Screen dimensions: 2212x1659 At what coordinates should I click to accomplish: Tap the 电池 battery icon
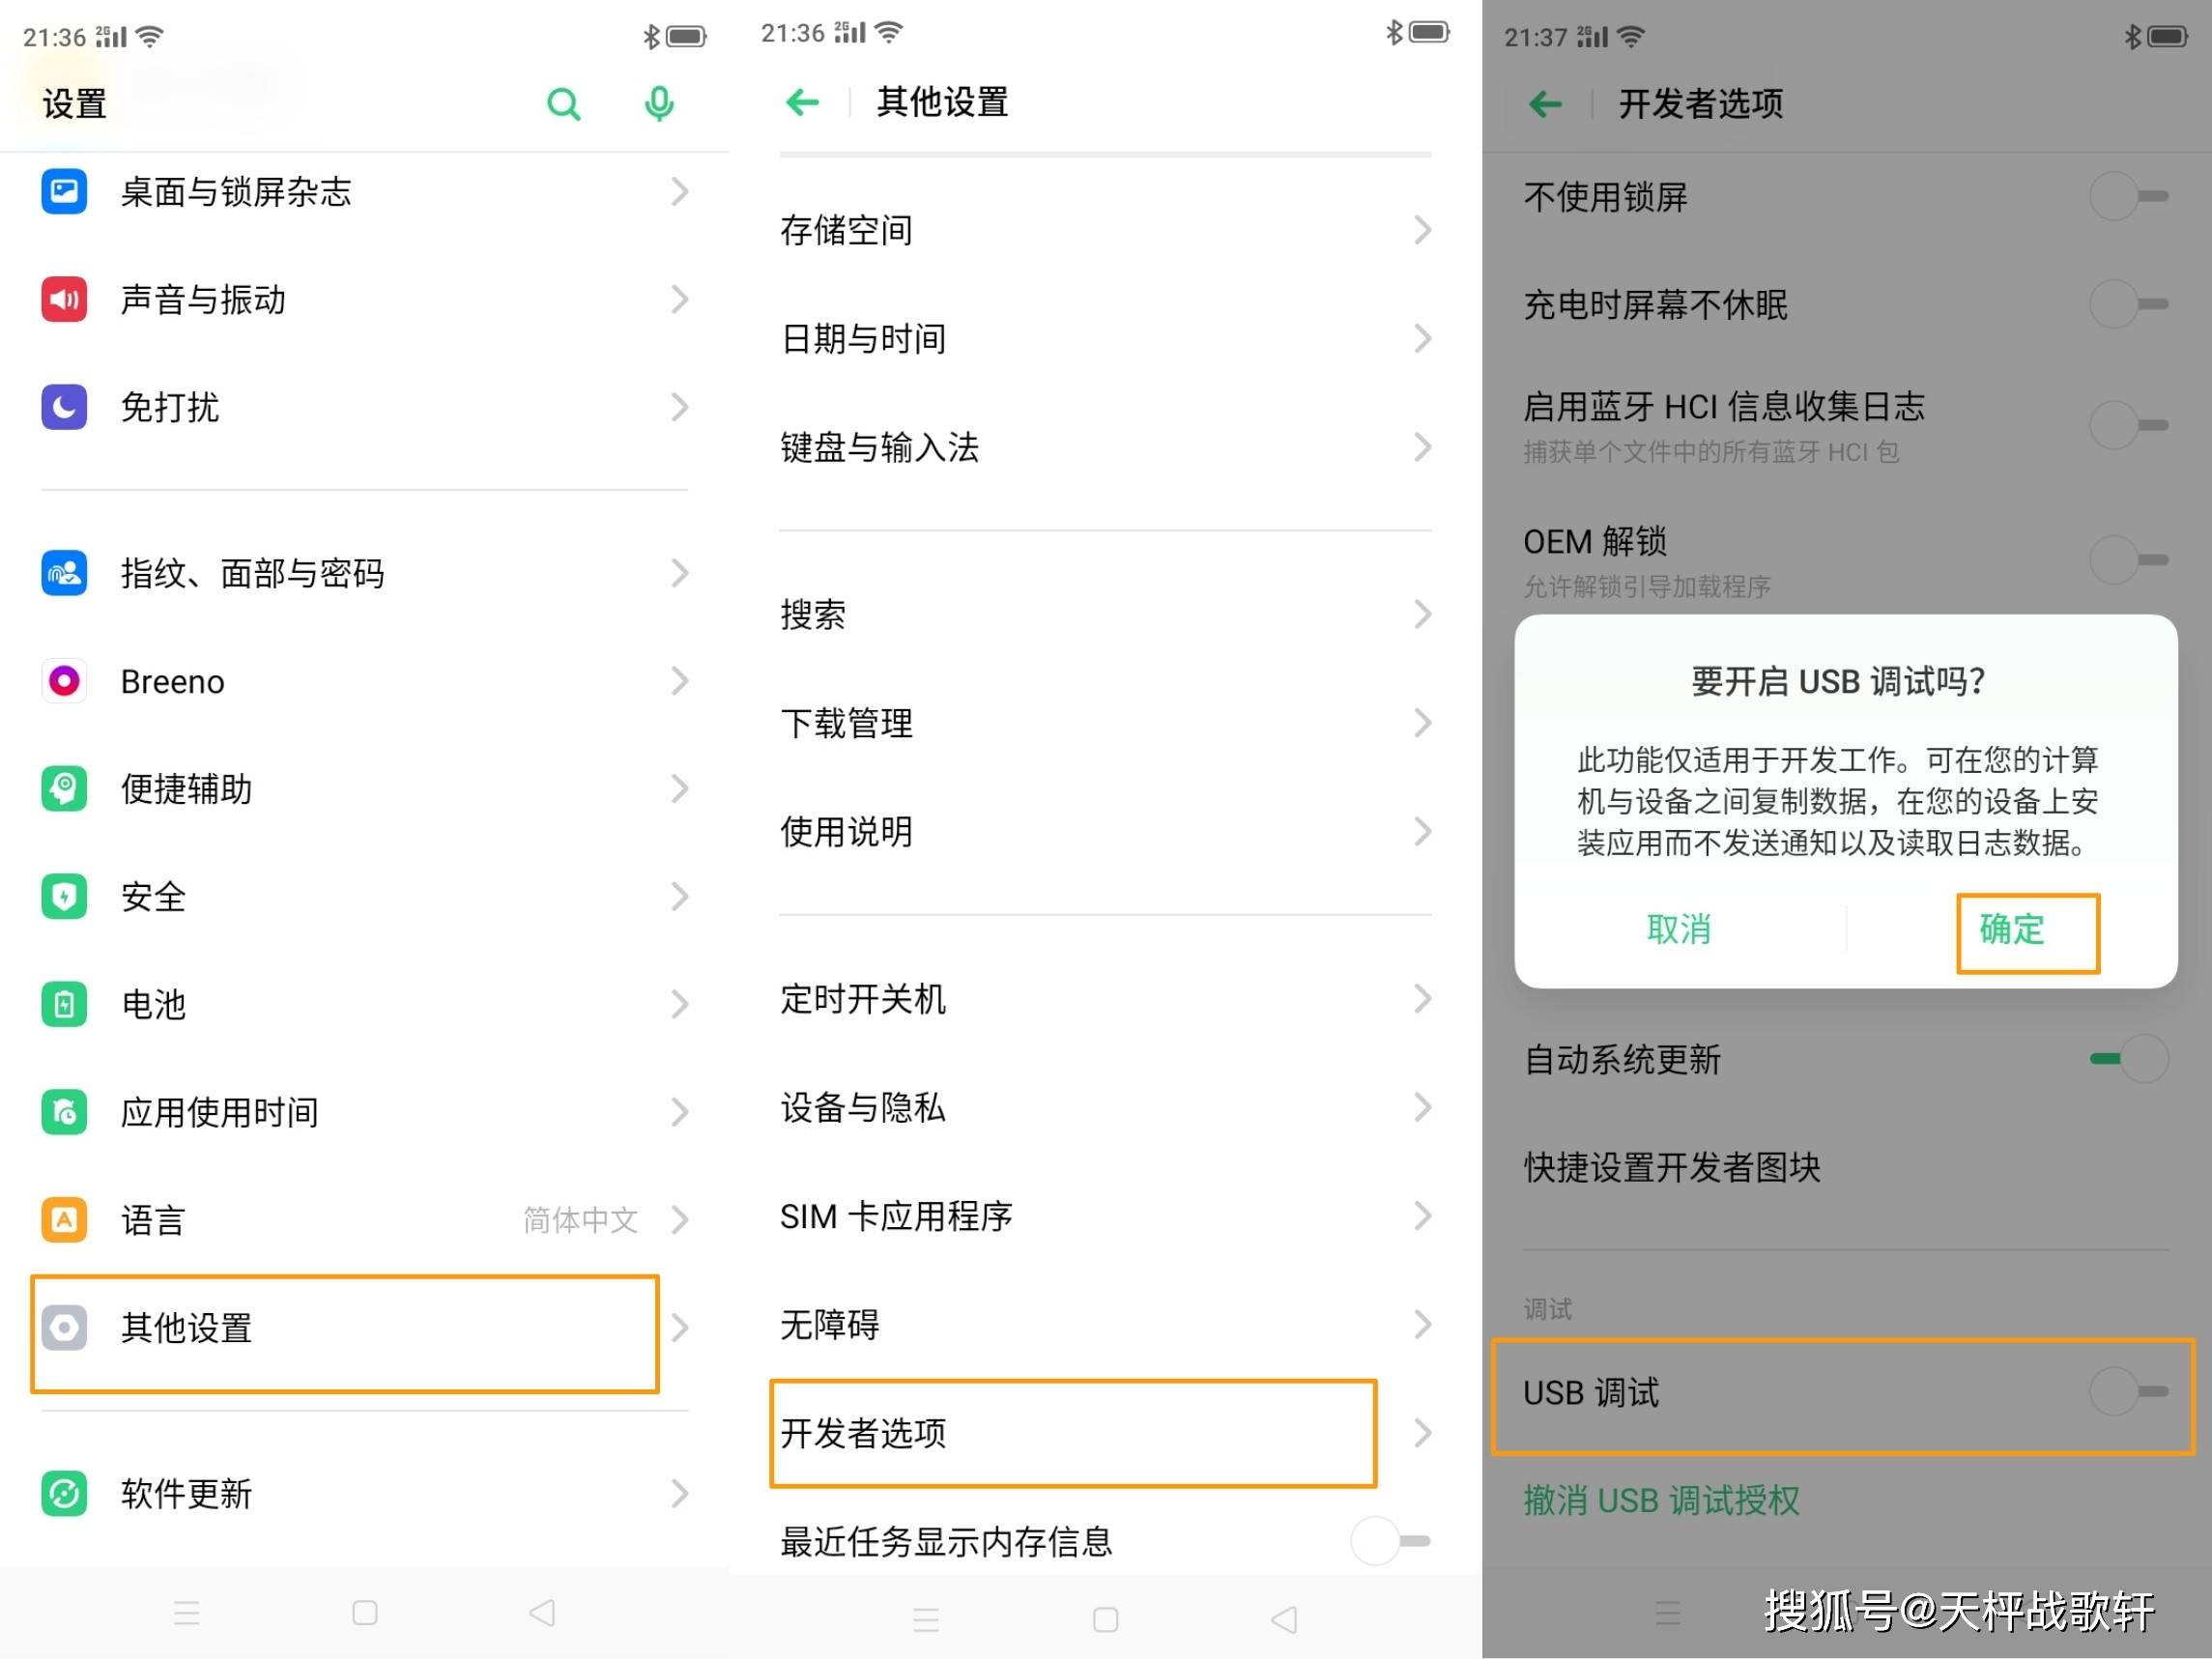[64, 1004]
